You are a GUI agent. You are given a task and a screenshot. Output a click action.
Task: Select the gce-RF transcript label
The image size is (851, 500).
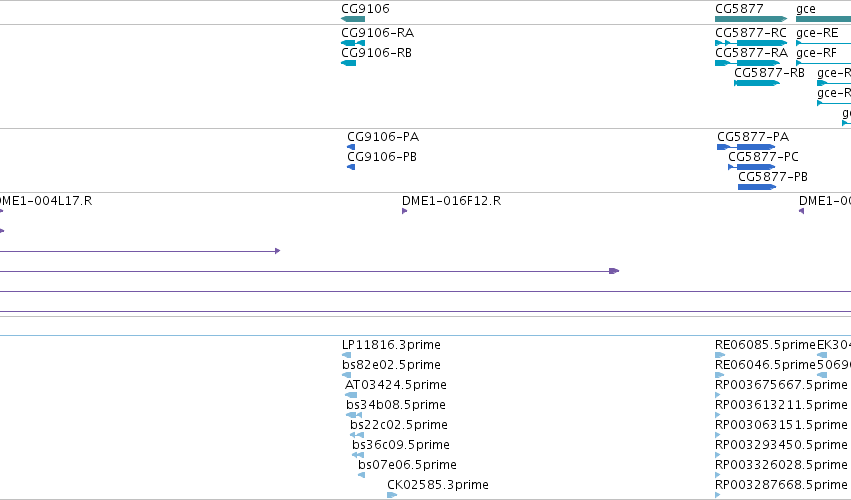[816, 53]
